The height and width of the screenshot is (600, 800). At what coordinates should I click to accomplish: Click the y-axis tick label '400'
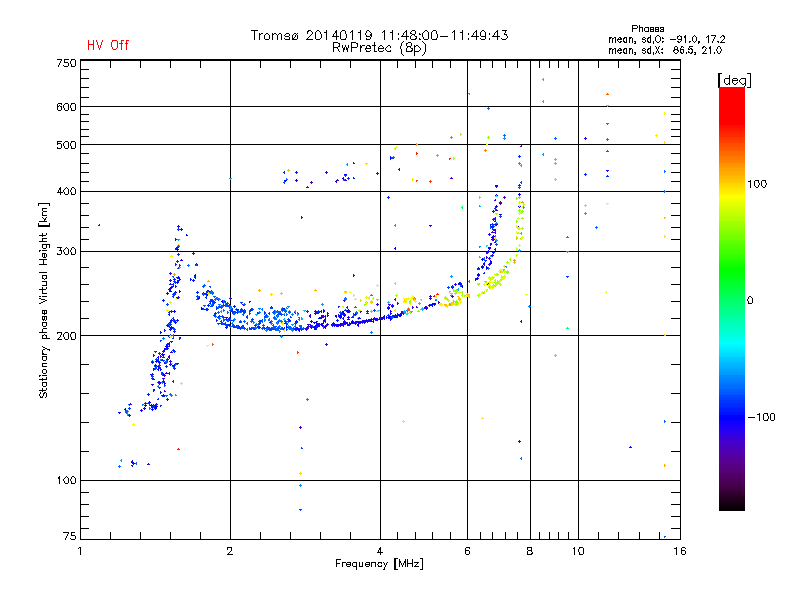tap(67, 191)
